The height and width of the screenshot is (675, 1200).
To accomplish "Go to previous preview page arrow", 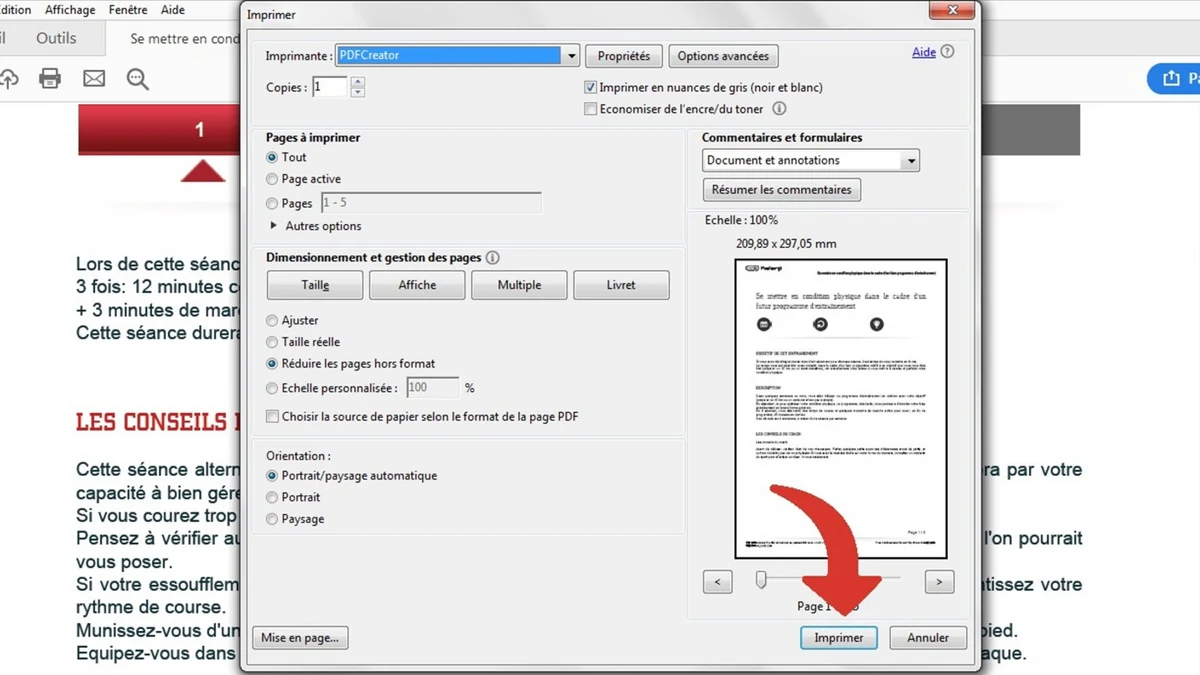I will click(x=718, y=581).
